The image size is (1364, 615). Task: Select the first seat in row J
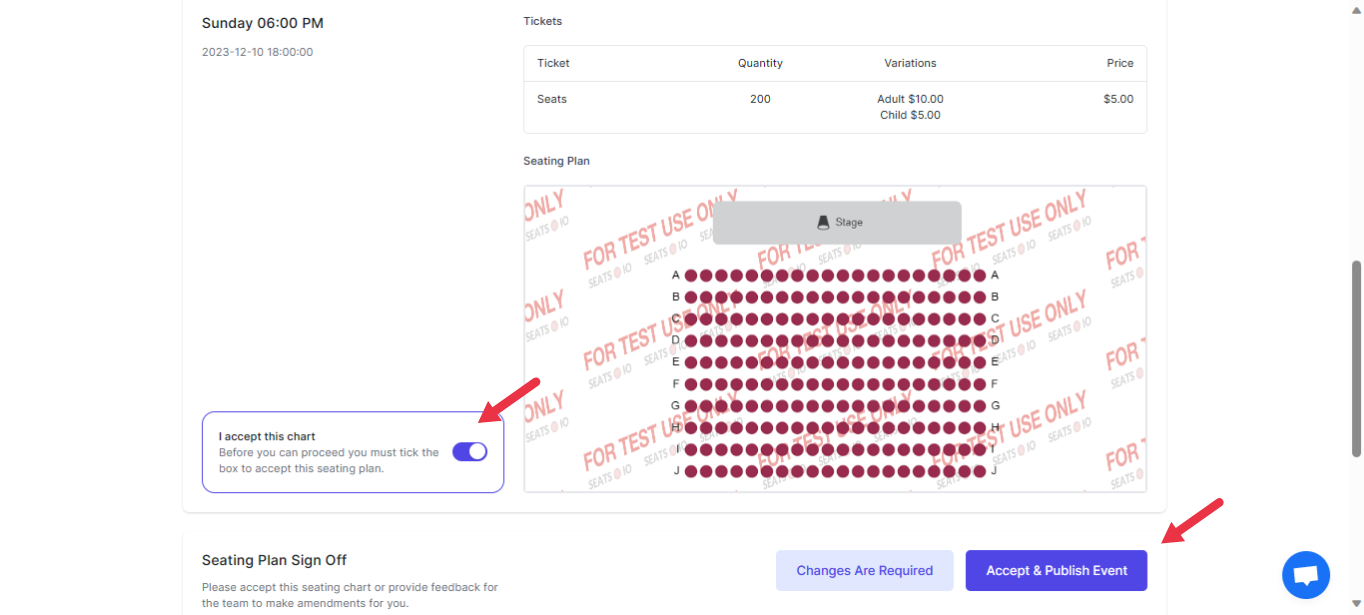(691, 471)
